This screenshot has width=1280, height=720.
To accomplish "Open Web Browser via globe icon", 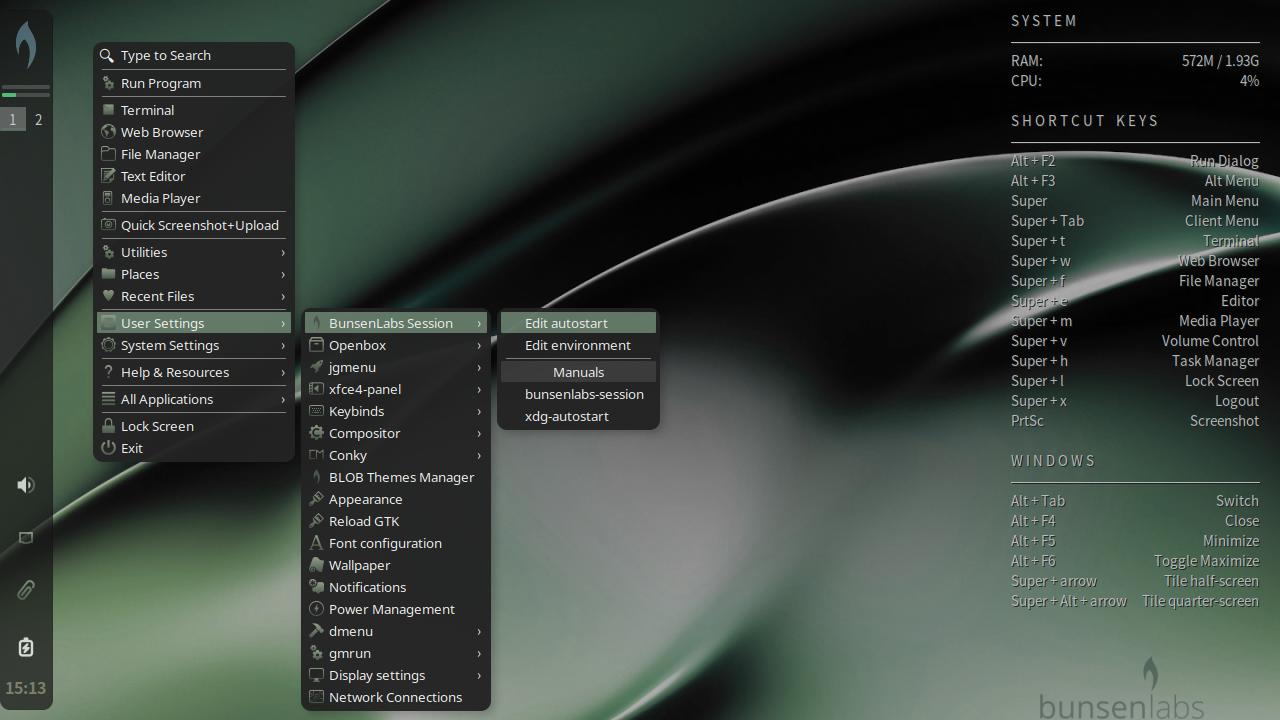I will tap(108, 132).
